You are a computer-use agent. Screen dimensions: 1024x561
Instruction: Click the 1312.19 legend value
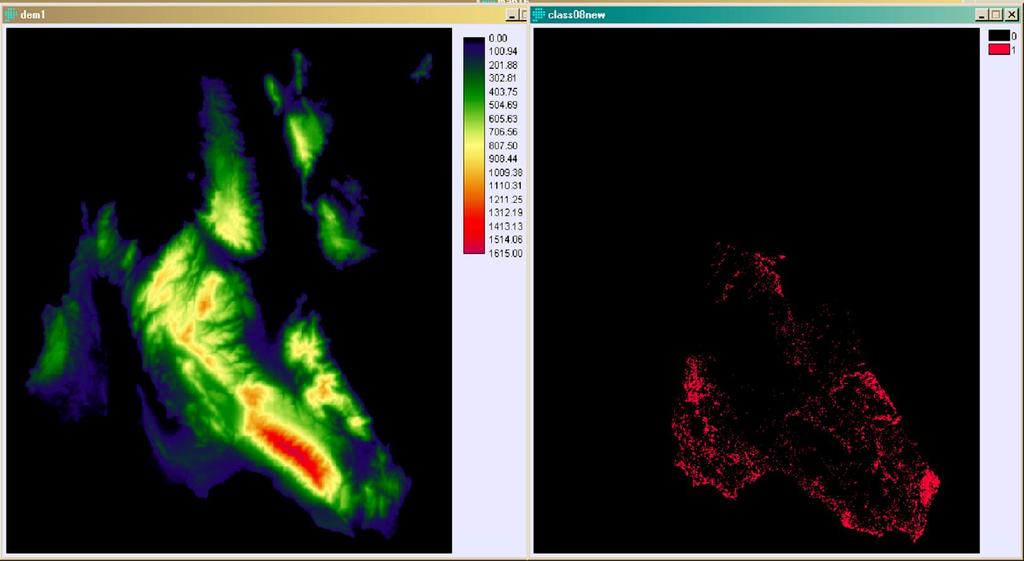(505, 213)
